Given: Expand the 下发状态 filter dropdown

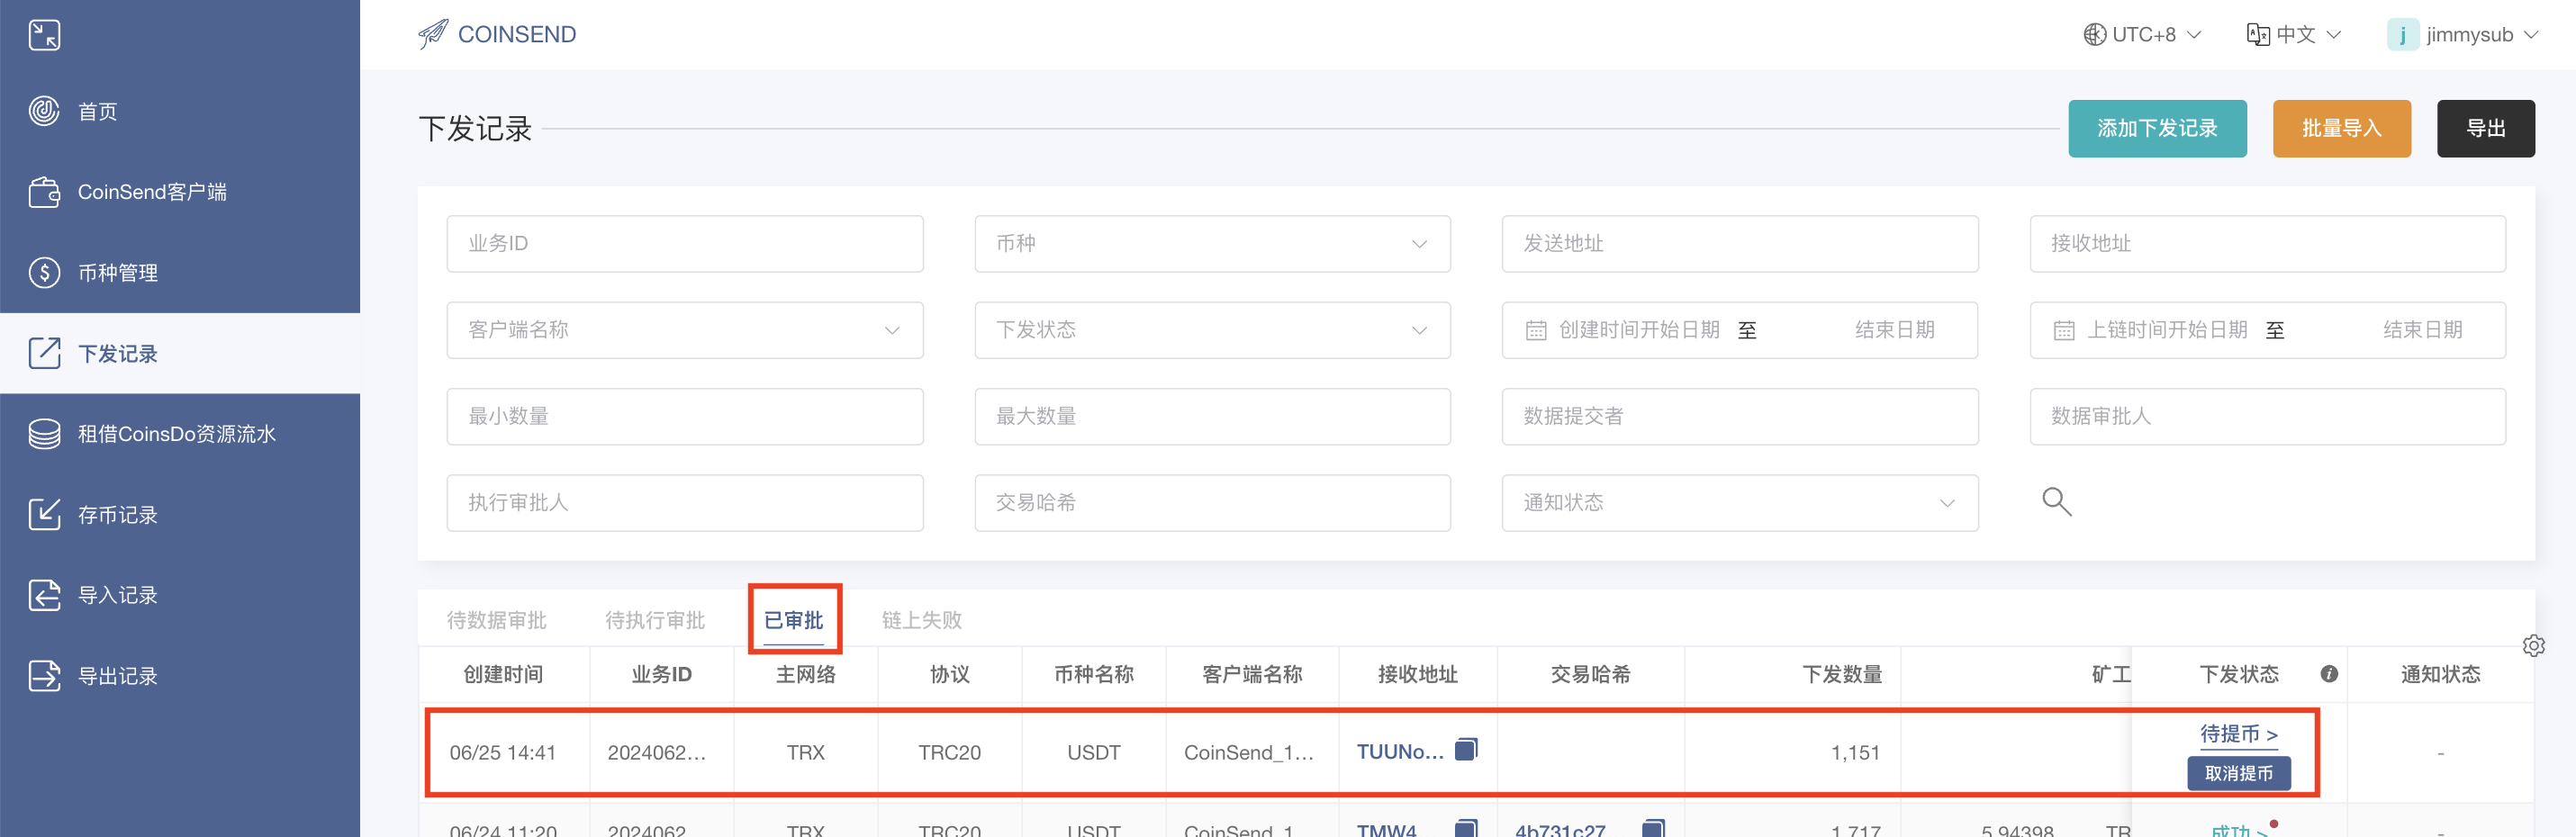Looking at the screenshot, I should [1211, 330].
